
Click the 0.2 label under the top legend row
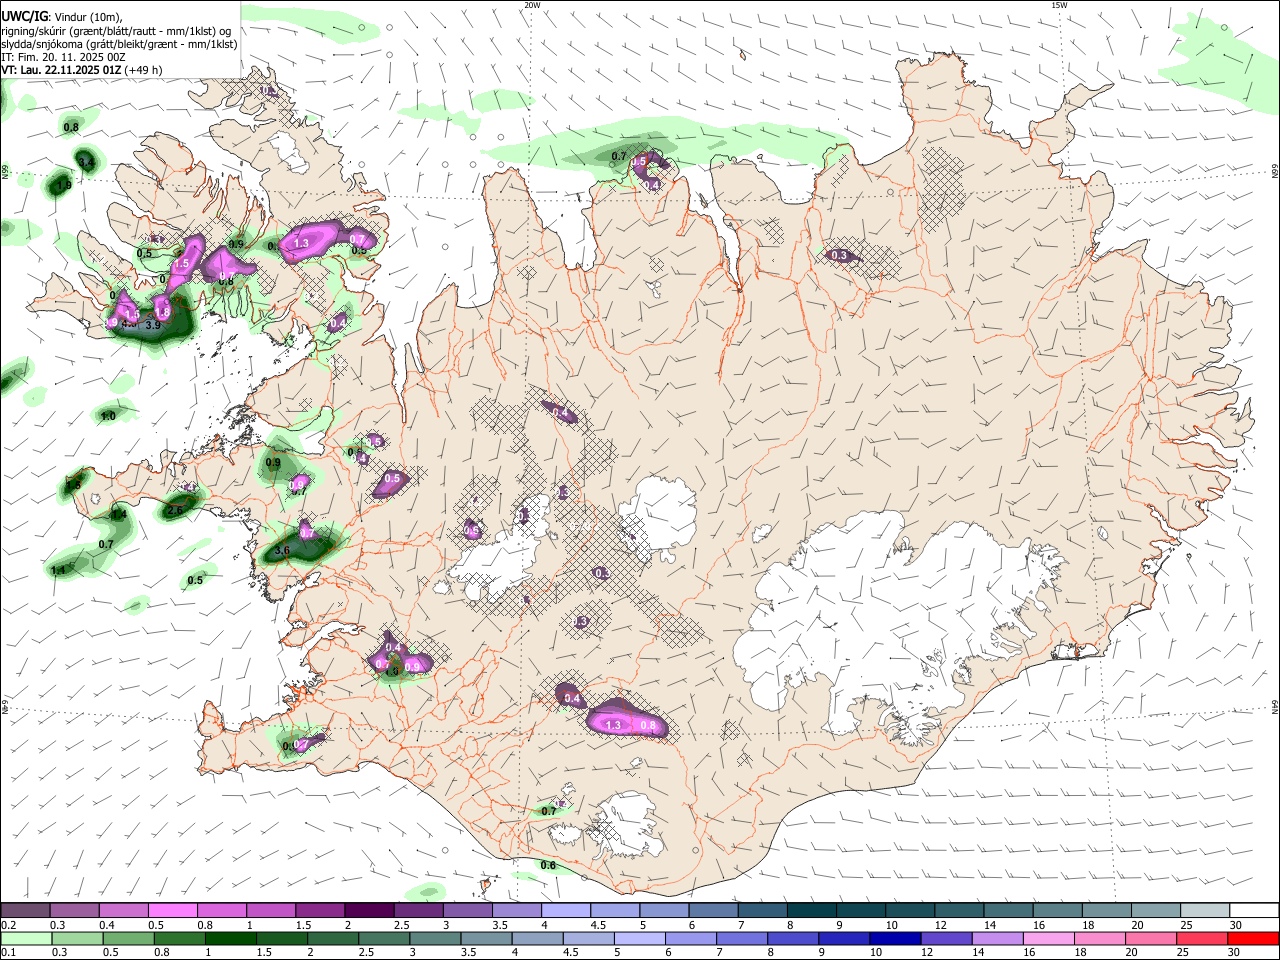[8, 925]
